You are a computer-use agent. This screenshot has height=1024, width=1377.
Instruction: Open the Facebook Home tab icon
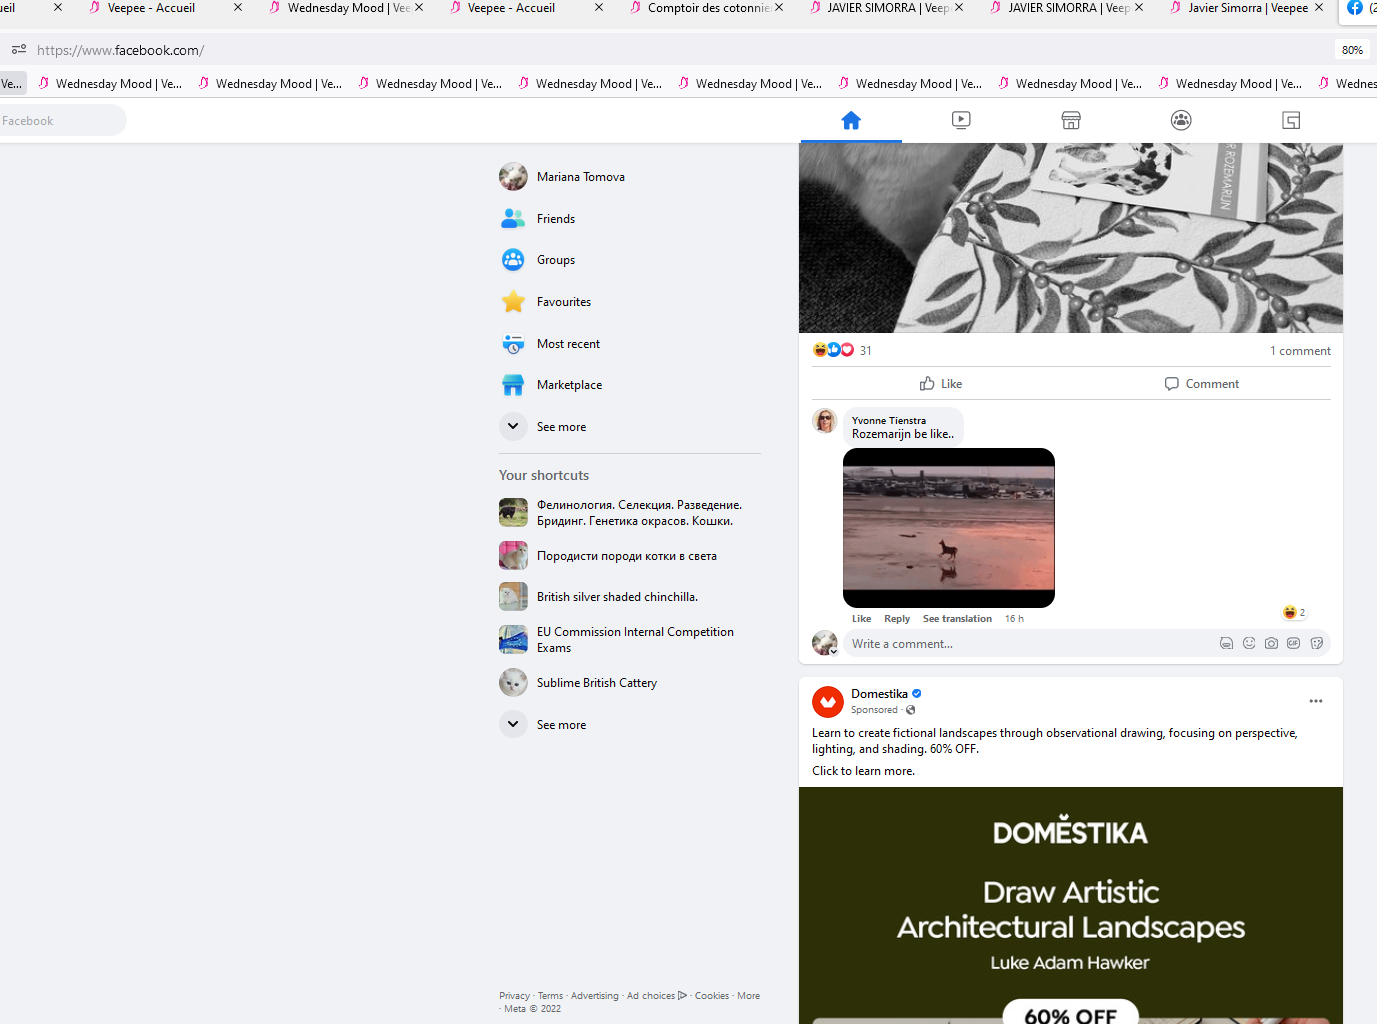[x=851, y=121]
